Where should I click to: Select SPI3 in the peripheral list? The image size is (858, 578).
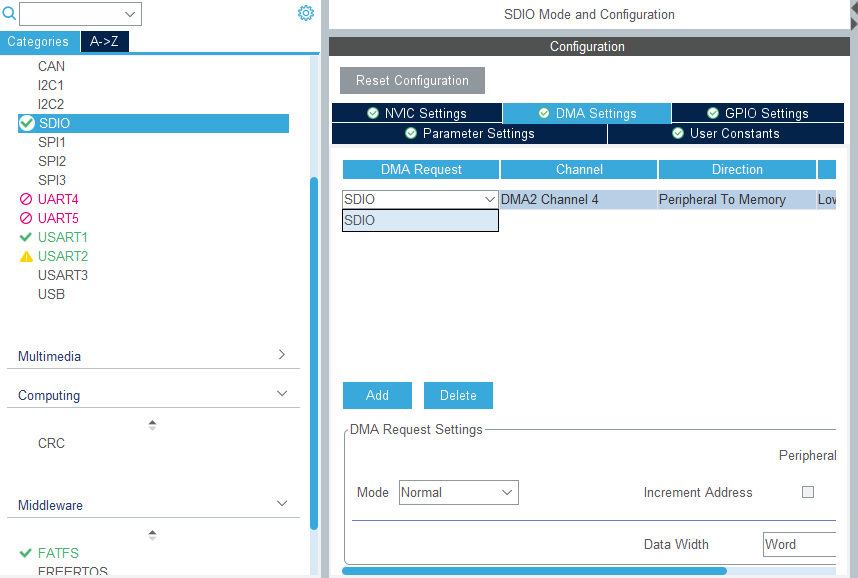coord(52,180)
